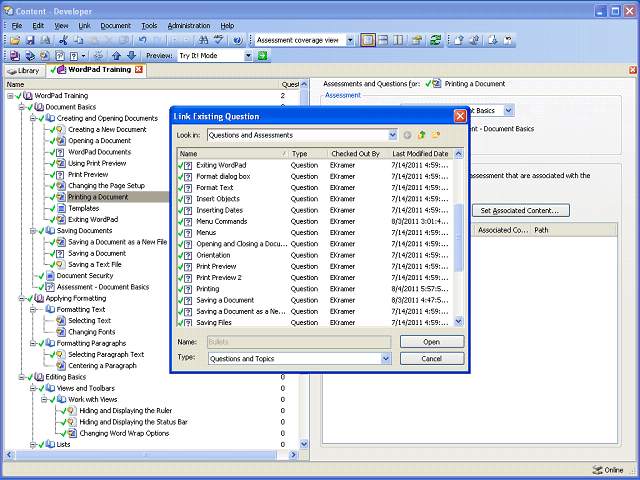Click the dialog list scroll-down arrow
The width and height of the screenshot is (640, 480).
tap(458, 321)
